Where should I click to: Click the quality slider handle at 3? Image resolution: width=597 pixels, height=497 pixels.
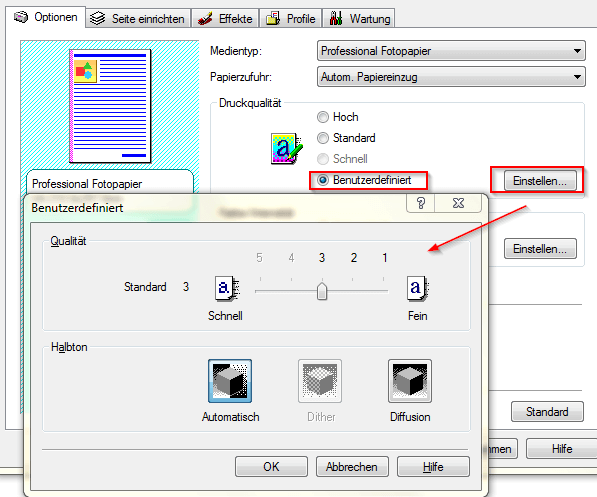click(322, 291)
